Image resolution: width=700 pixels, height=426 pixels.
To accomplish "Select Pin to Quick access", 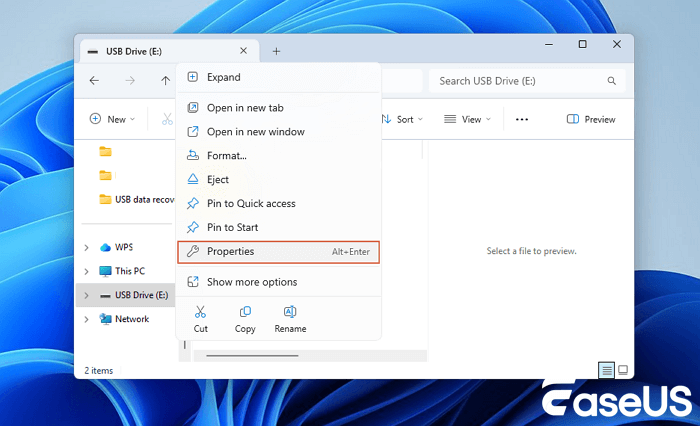I will (279, 203).
